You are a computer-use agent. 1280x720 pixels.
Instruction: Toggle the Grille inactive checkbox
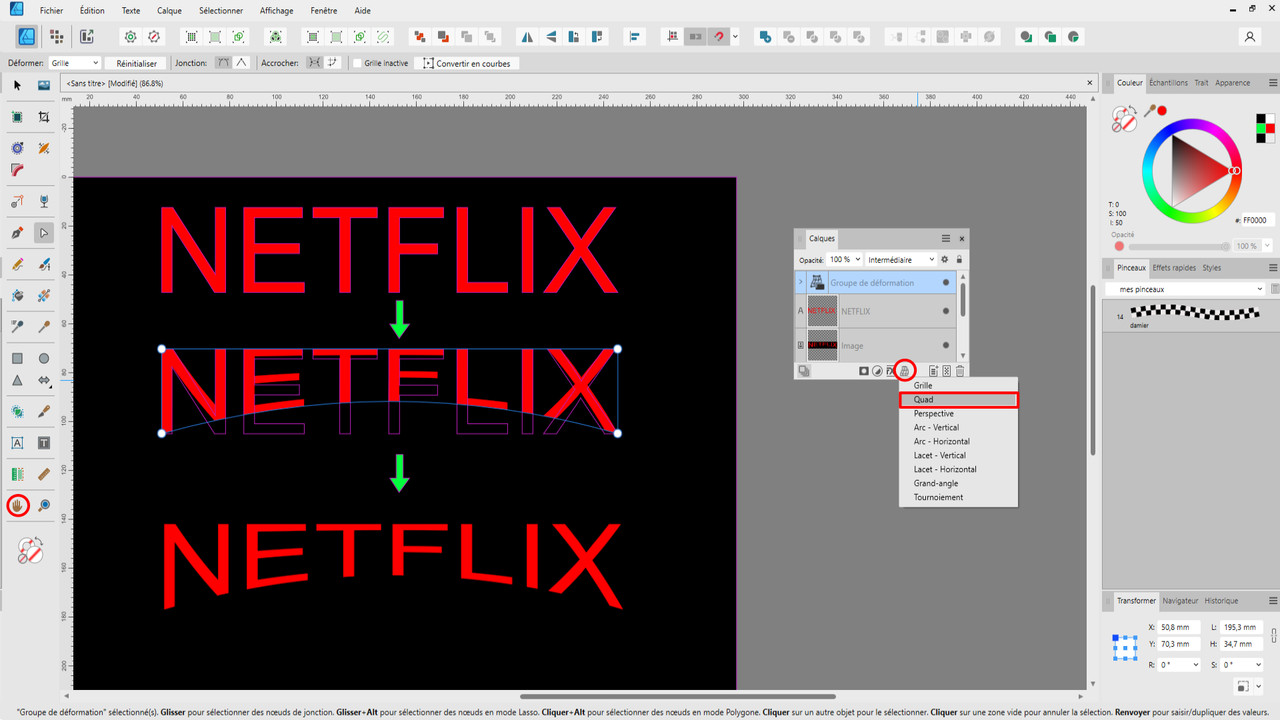tap(357, 63)
